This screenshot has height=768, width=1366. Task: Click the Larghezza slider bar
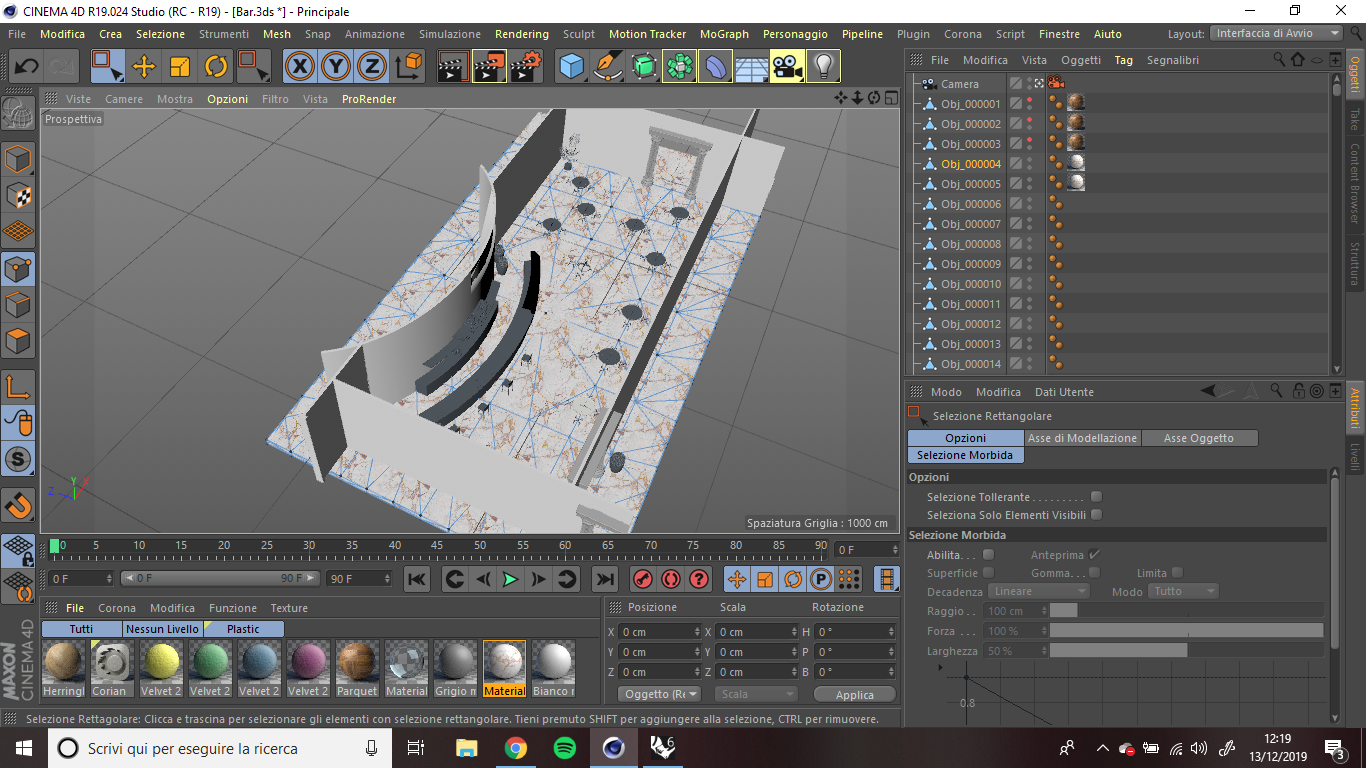tap(1185, 651)
